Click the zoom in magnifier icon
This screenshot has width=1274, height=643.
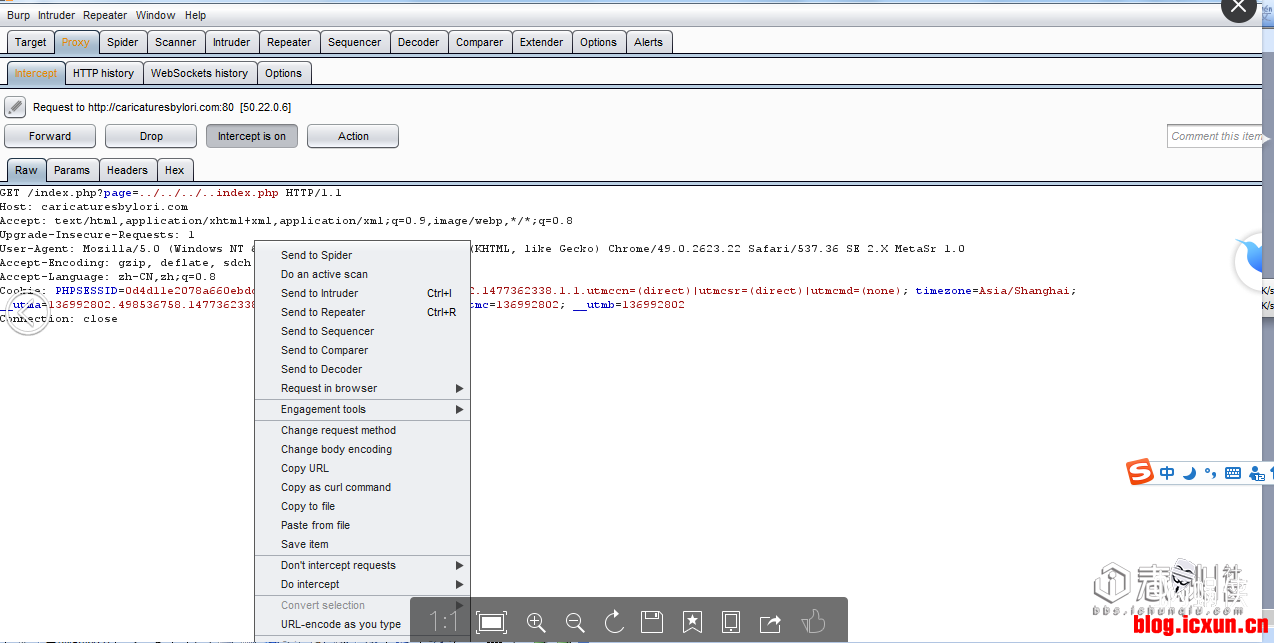536,622
